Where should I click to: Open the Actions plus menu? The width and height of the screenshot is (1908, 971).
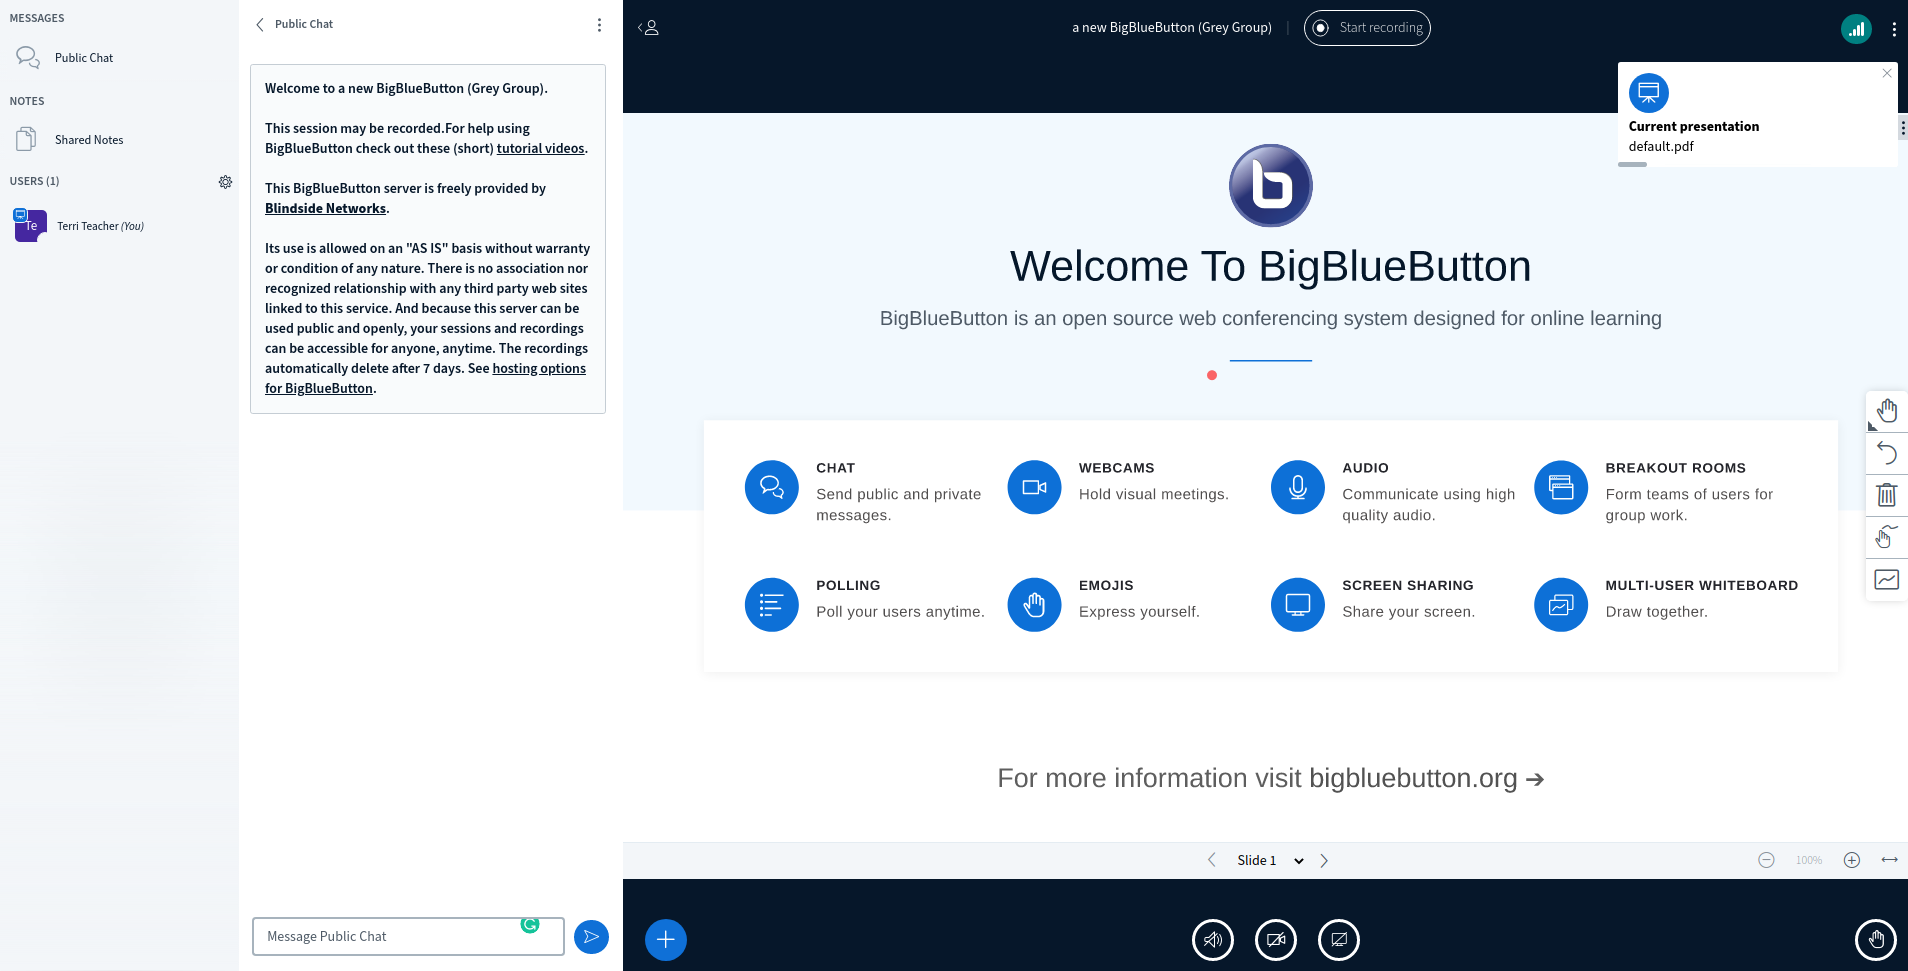(666, 940)
